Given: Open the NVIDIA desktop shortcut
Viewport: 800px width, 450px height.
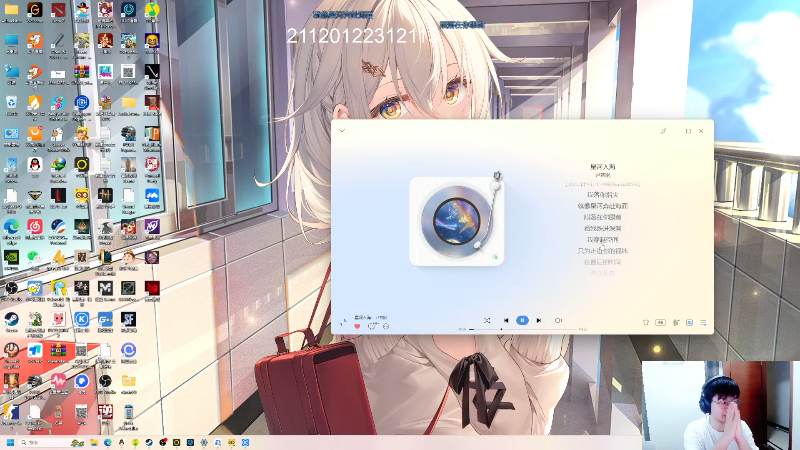Looking at the screenshot, I should coord(11,260).
